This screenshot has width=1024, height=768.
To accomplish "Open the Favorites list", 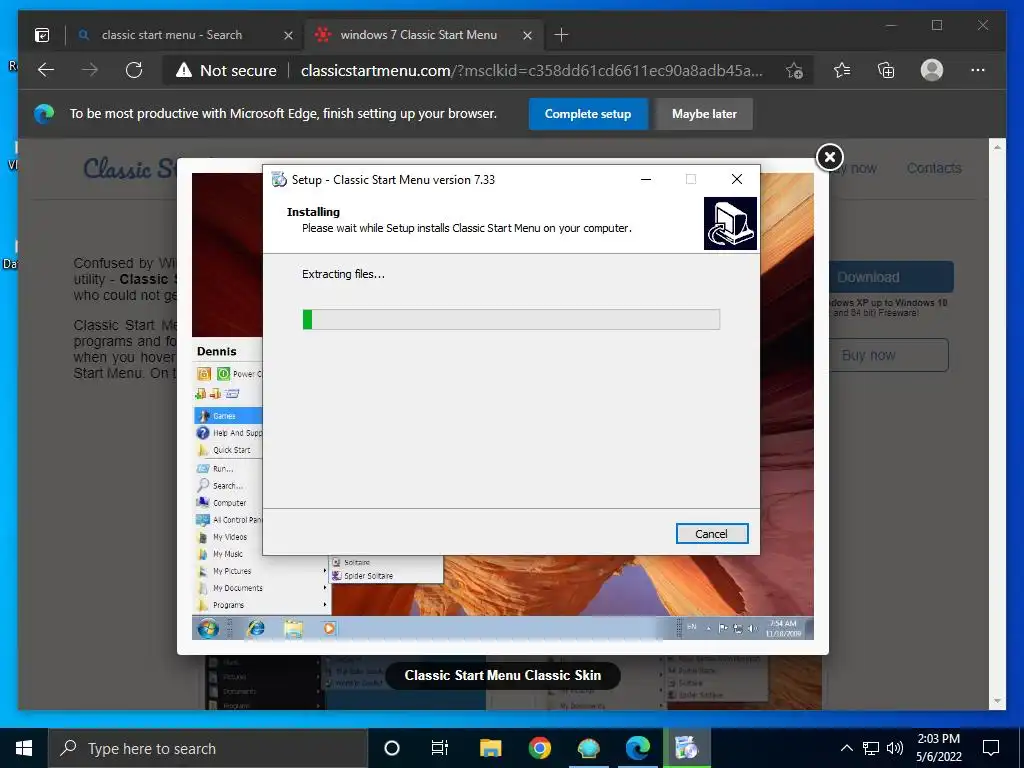I will coord(842,70).
